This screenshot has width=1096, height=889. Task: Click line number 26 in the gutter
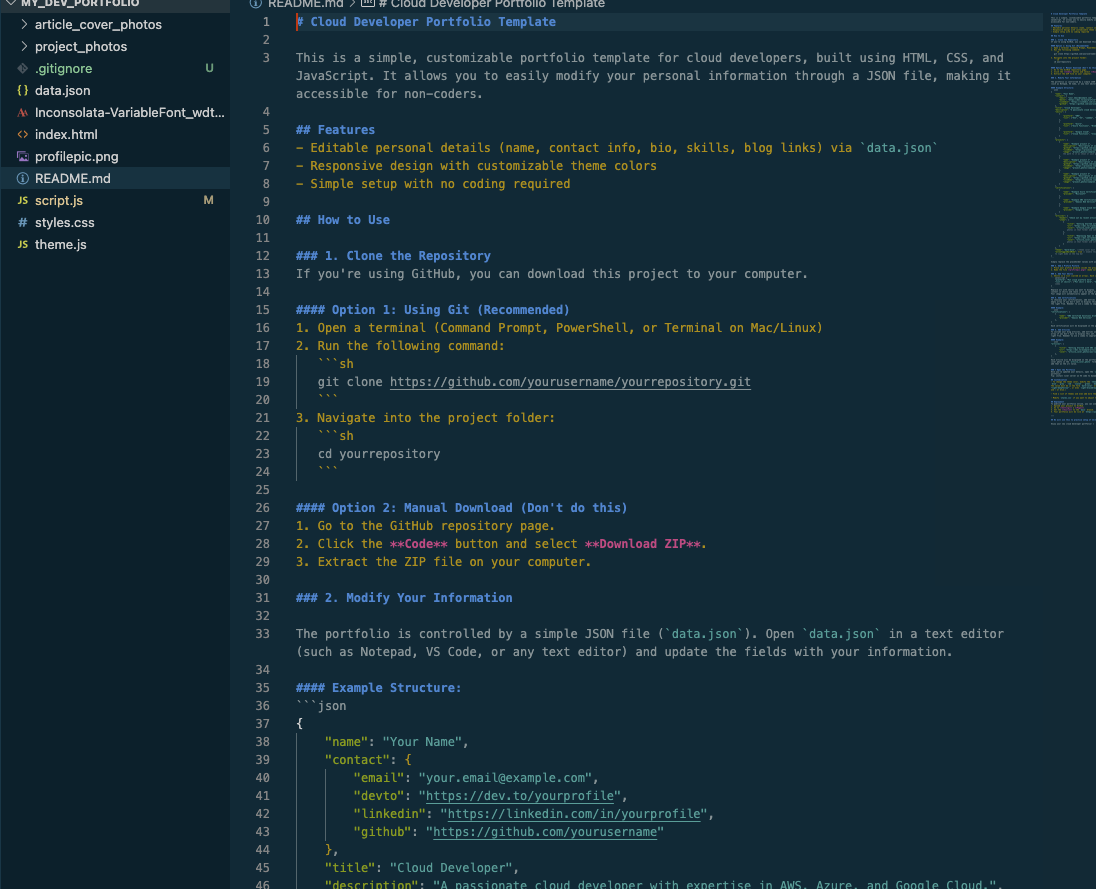(x=262, y=508)
